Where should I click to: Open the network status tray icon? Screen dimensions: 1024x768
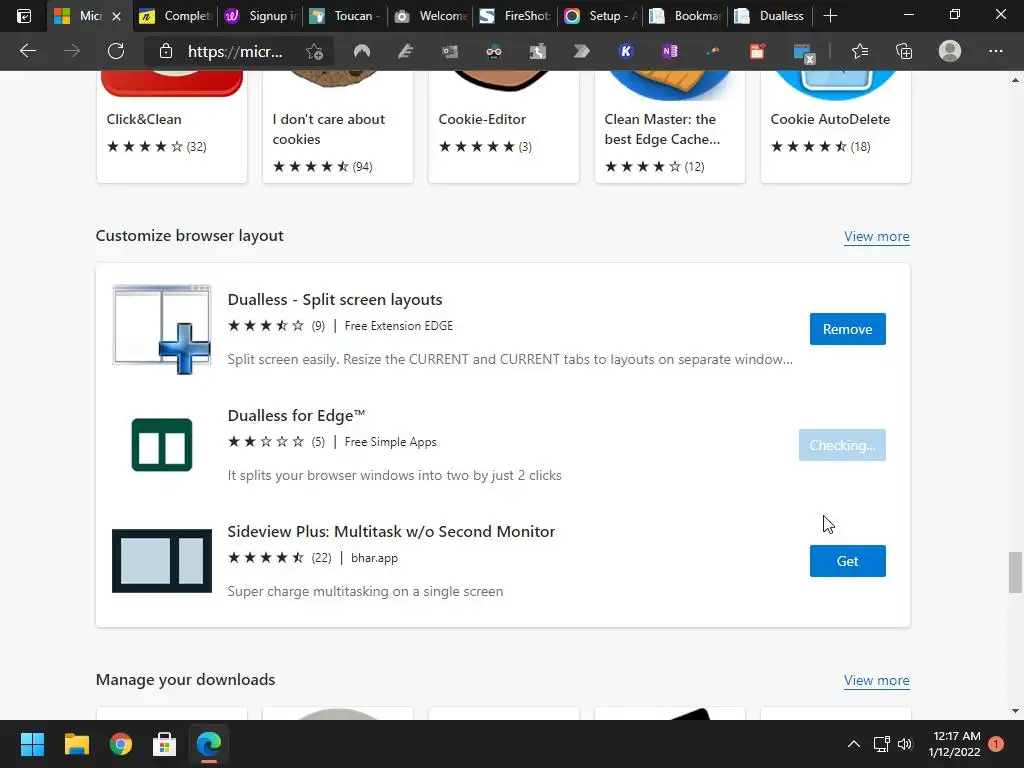click(882, 744)
